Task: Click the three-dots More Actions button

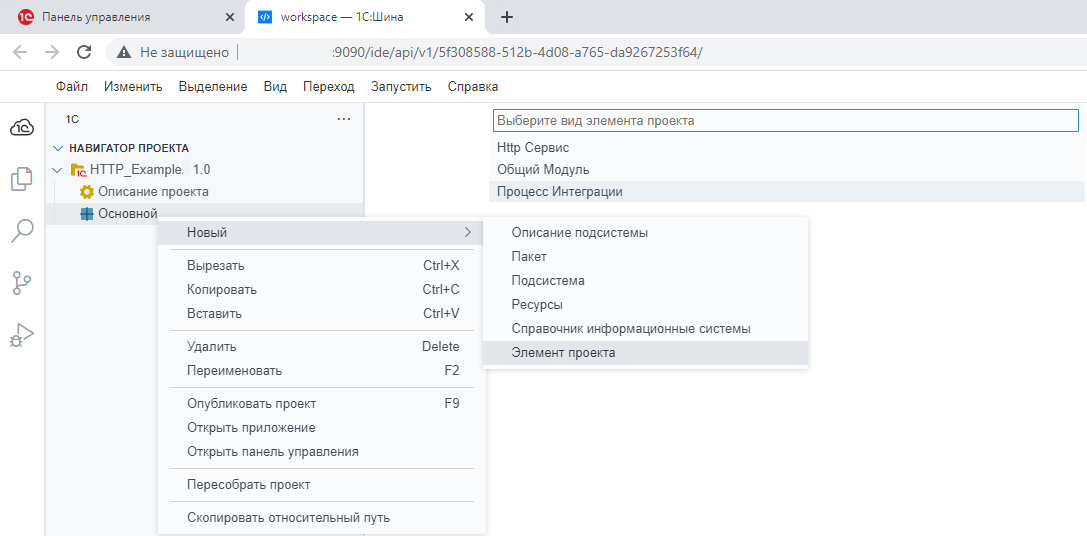Action: point(344,119)
